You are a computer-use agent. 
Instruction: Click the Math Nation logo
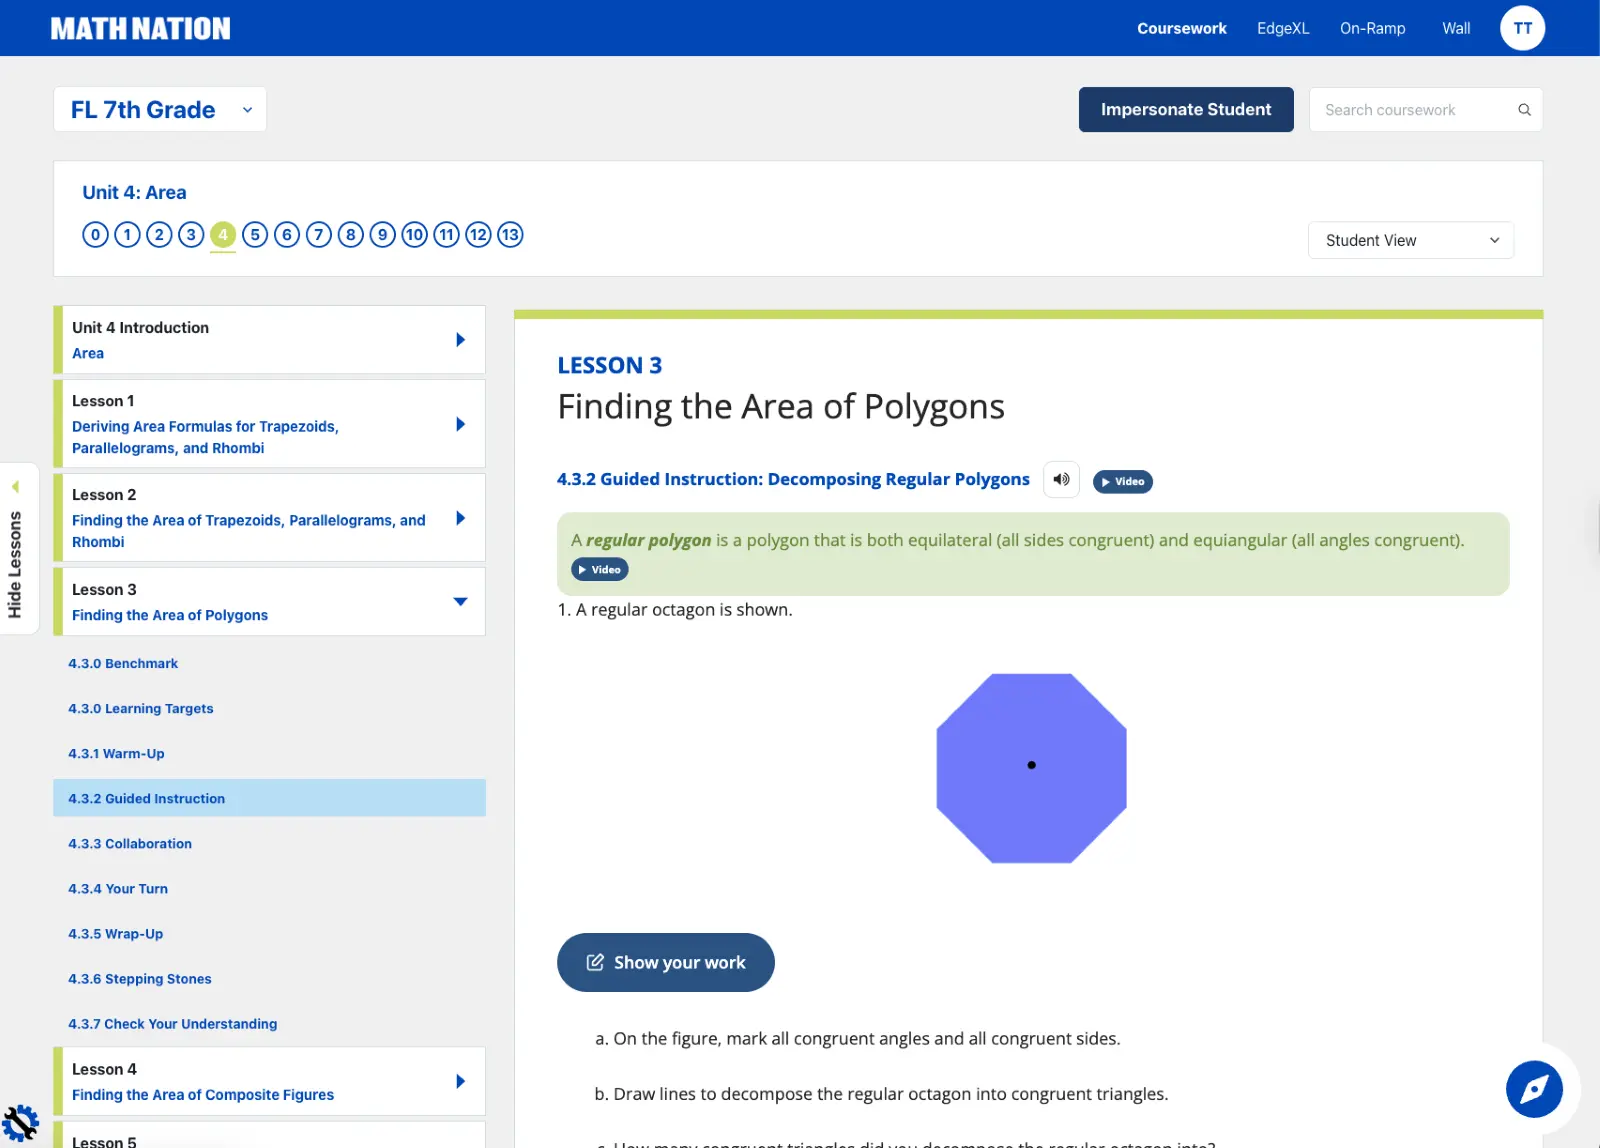(140, 29)
